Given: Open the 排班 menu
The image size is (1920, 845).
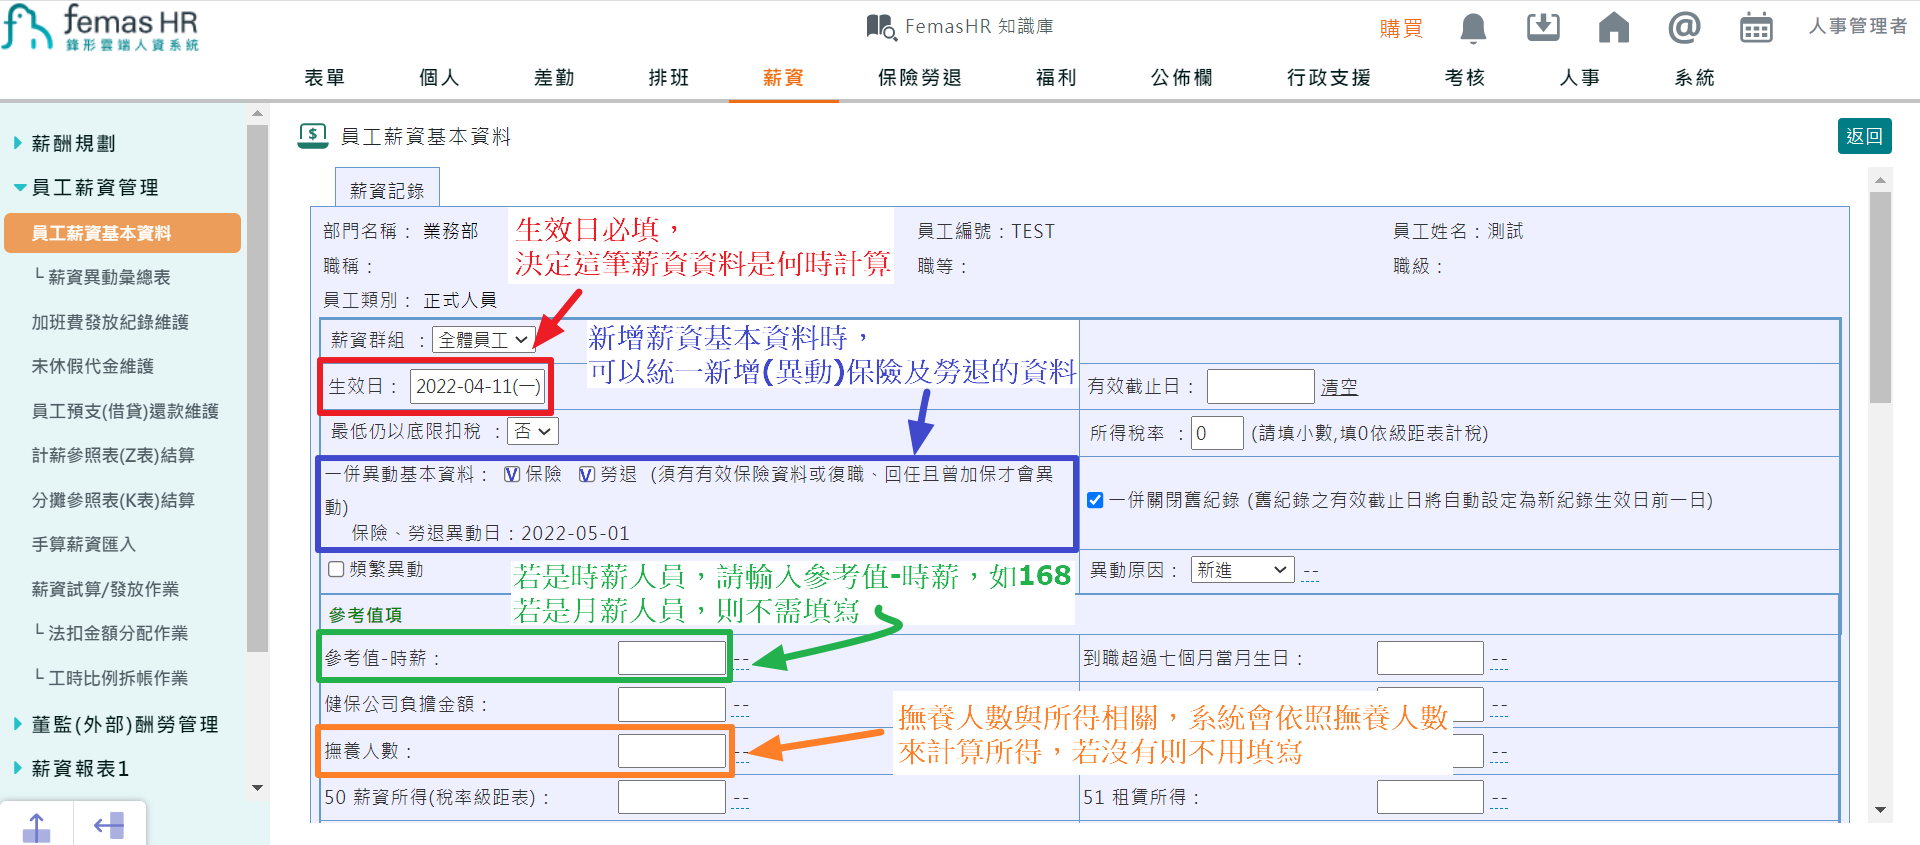Looking at the screenshot, I should coord(669,78).
